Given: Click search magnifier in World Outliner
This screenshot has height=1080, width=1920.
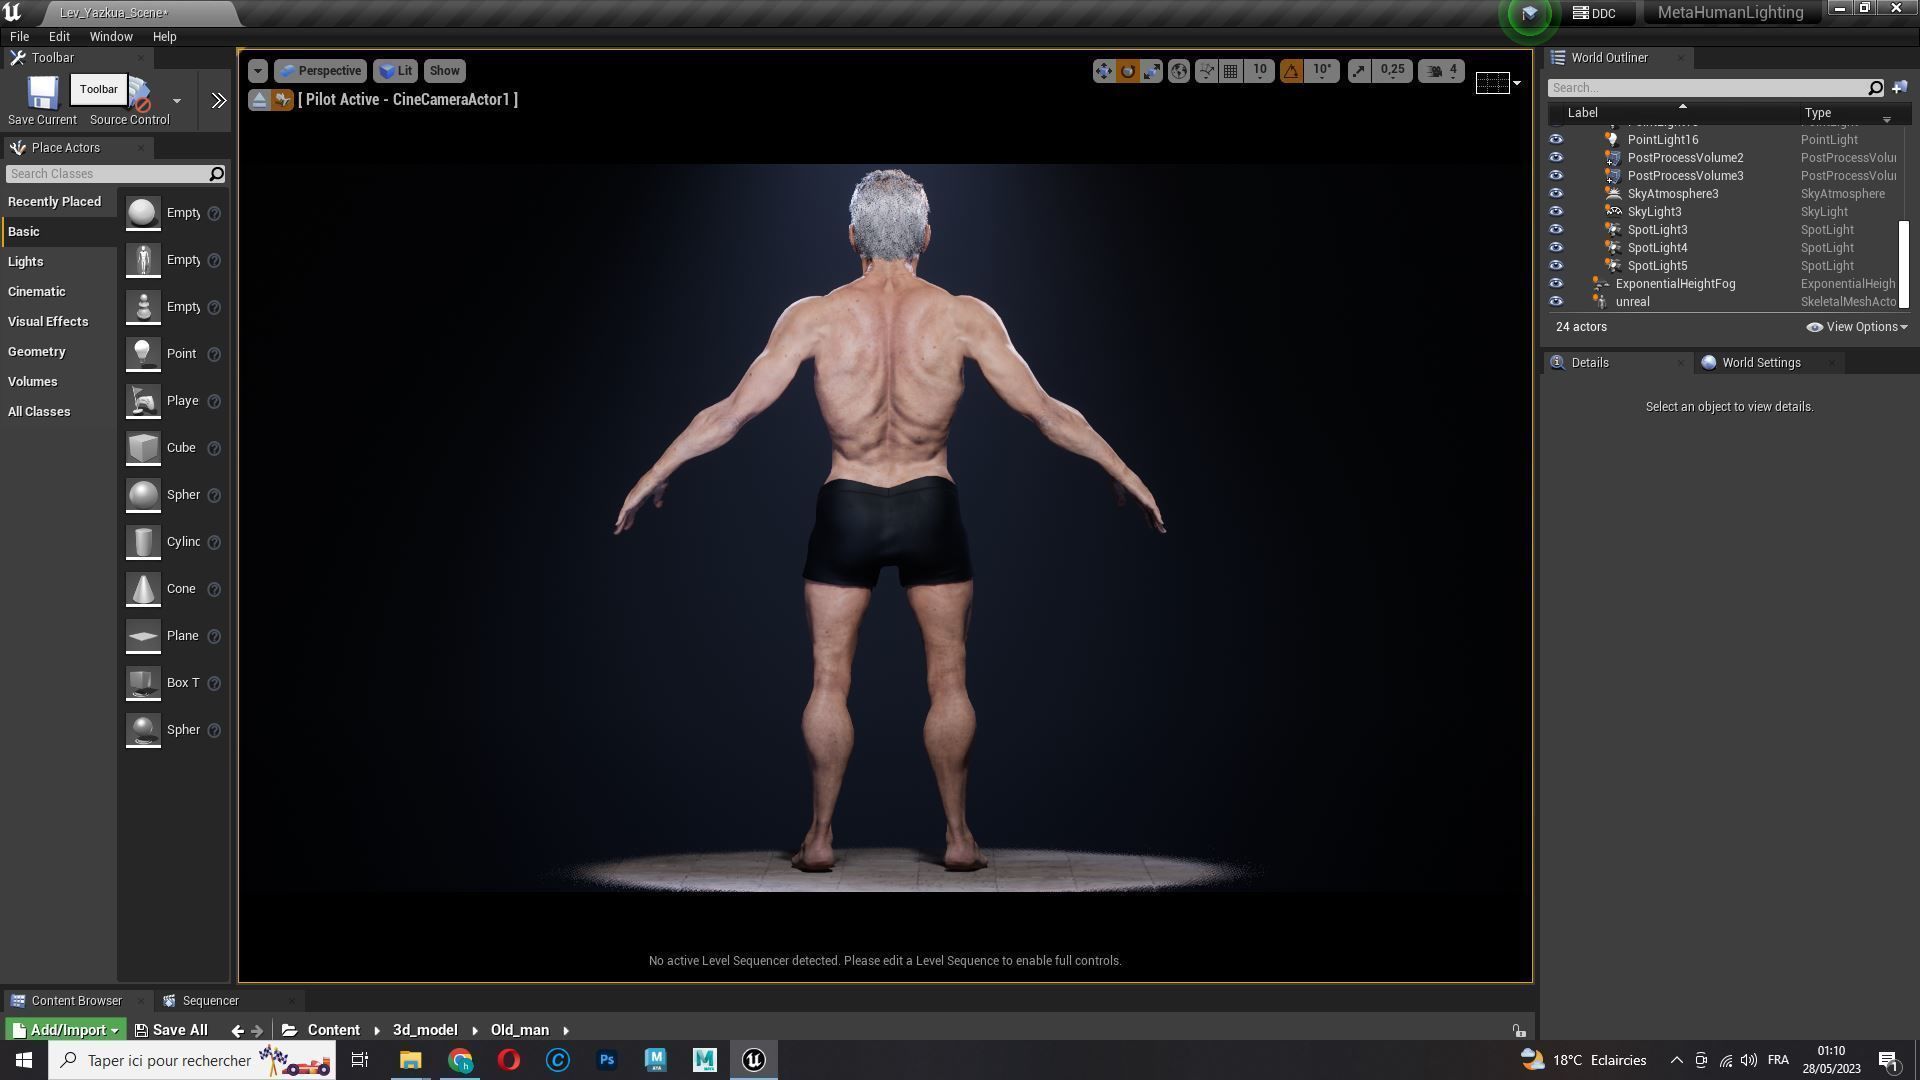Looking at the screenshot, I should 1875,88.
